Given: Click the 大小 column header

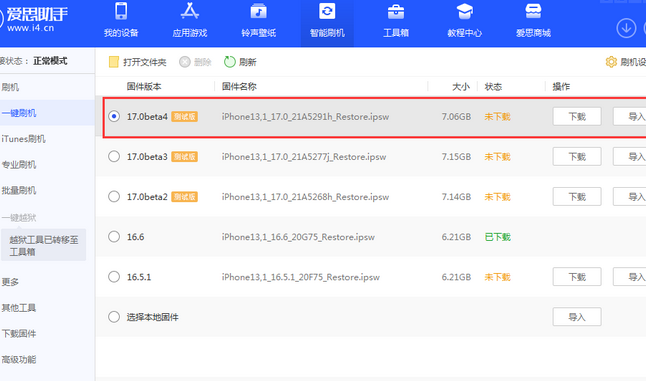Looking at the screenshot, I should (461, 87).
